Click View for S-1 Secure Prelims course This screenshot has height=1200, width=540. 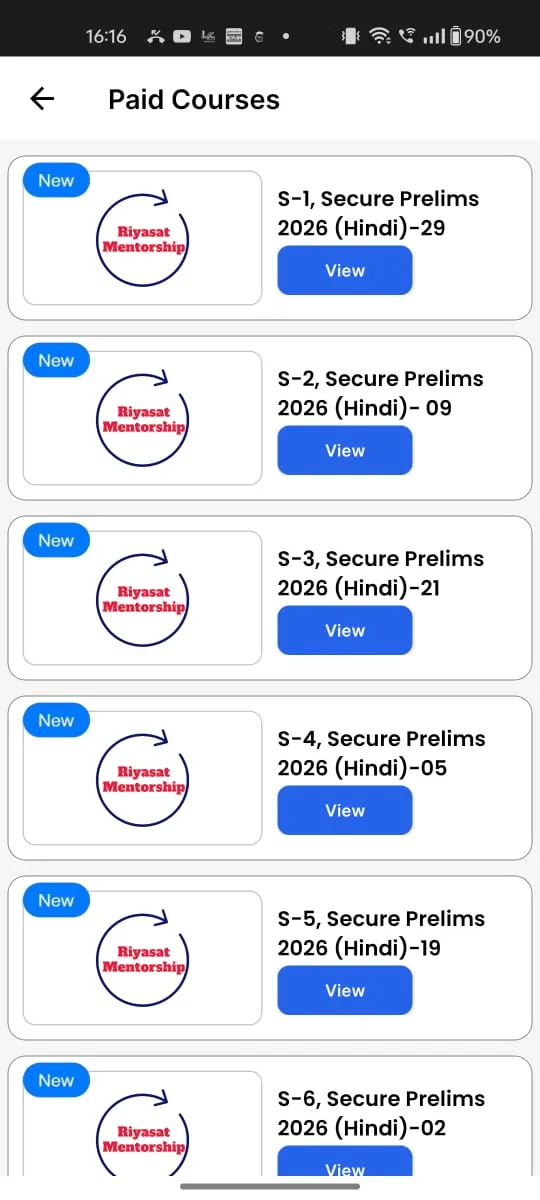point(345,270)
